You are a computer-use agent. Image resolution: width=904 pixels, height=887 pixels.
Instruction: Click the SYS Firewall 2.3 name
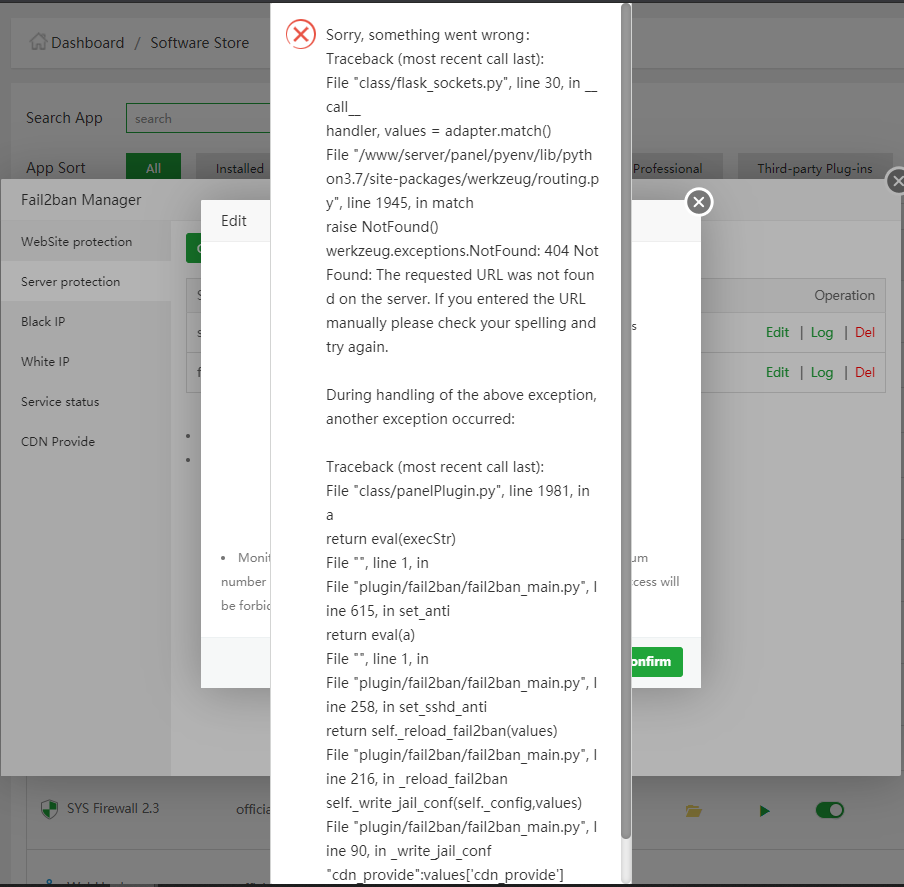(x=113, y=808)
